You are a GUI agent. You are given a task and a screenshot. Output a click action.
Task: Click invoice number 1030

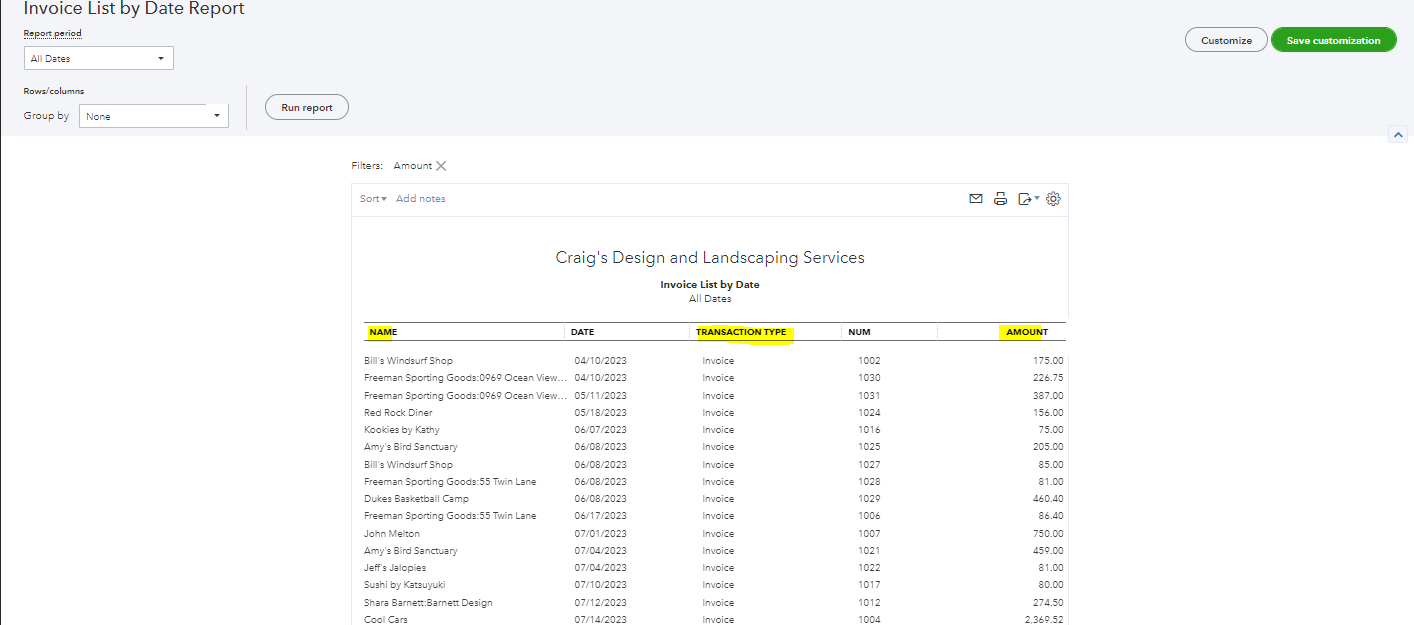[869, 378]
